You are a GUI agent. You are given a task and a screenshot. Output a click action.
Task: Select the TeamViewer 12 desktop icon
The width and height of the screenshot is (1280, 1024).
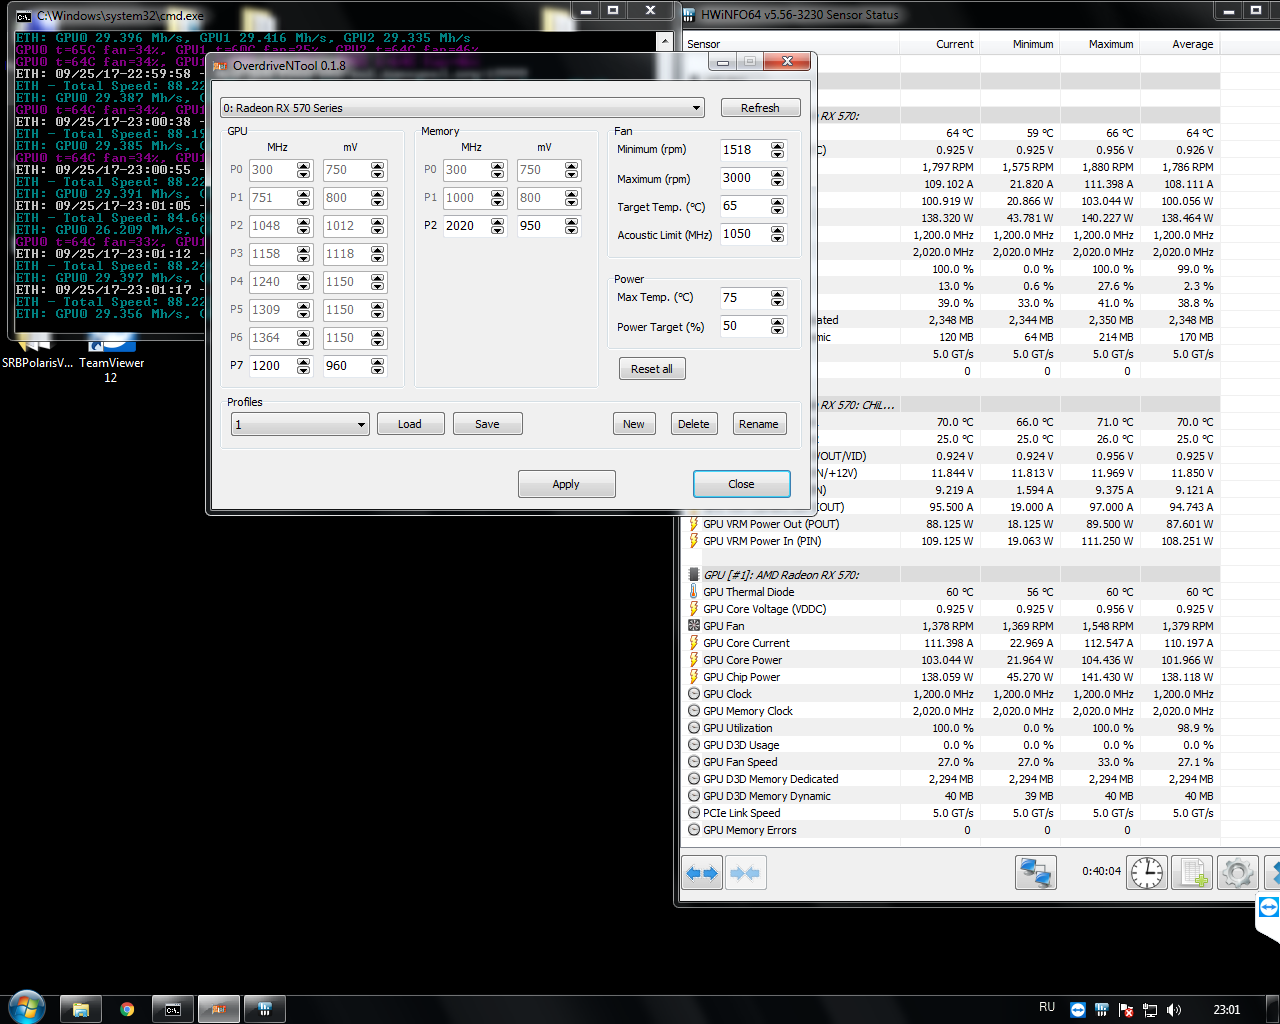tap(111, 358)
